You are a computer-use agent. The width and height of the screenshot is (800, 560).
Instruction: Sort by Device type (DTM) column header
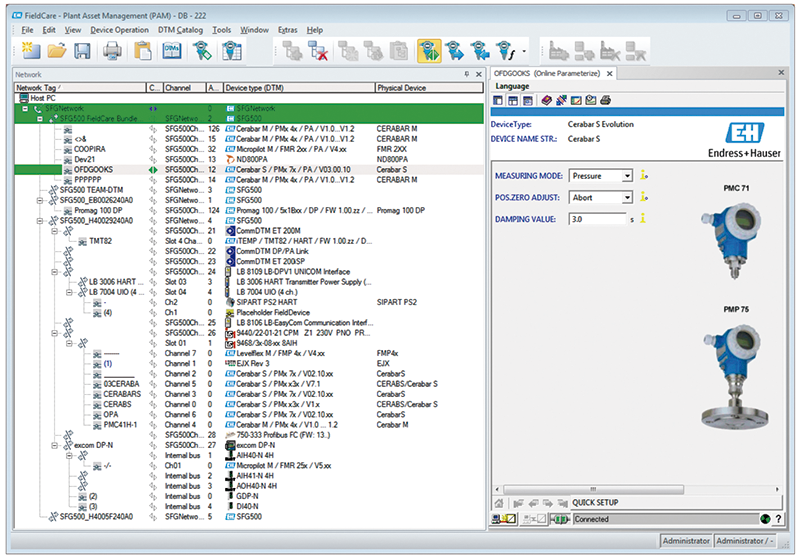pos(299,88)
